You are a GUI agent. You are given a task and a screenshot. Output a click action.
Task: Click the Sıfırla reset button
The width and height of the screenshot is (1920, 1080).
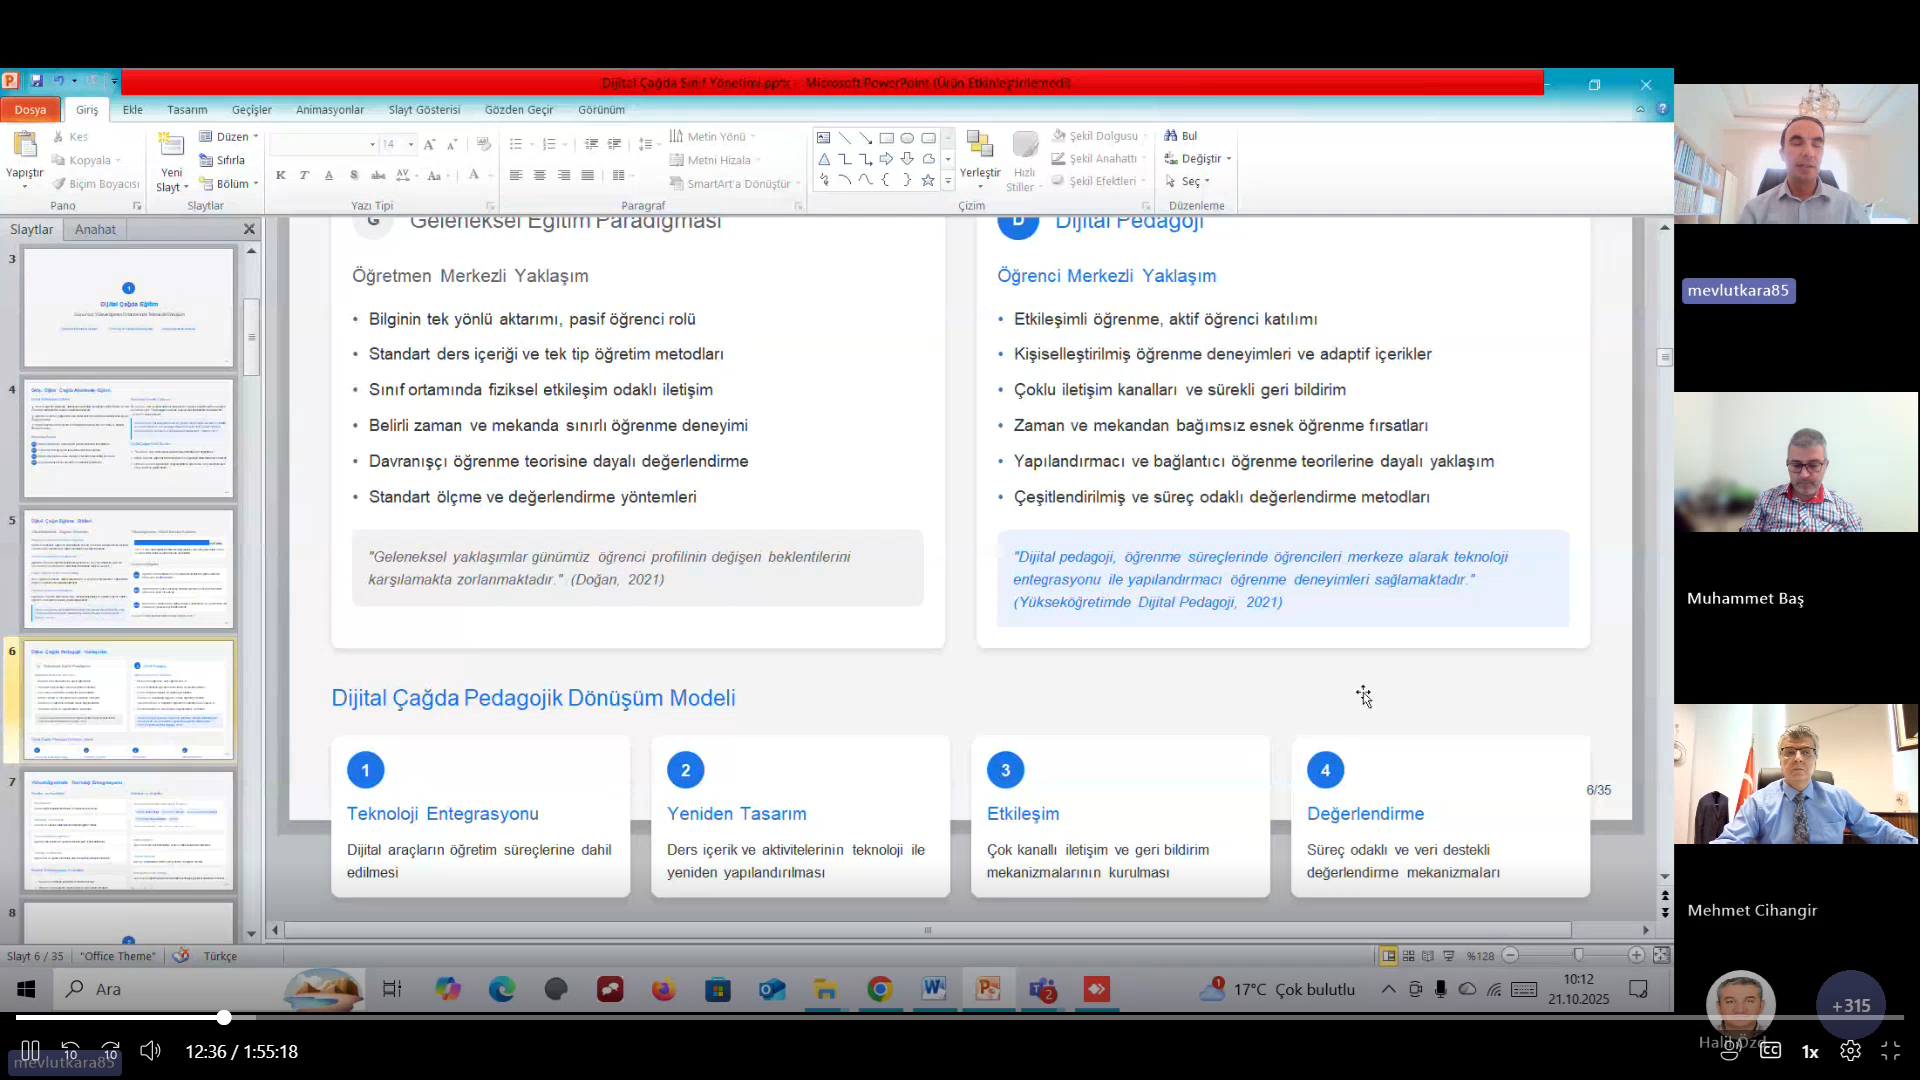point(223,160)
